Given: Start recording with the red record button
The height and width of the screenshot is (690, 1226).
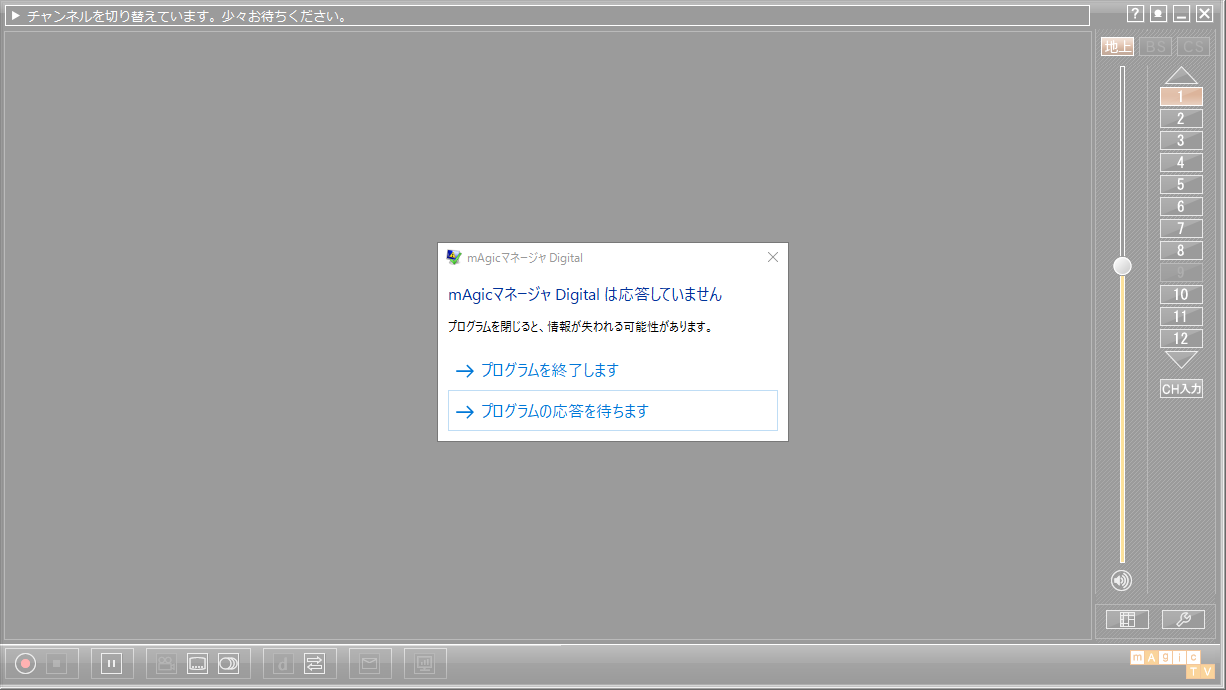Looking at the screenshot, I should pos(26,663).
